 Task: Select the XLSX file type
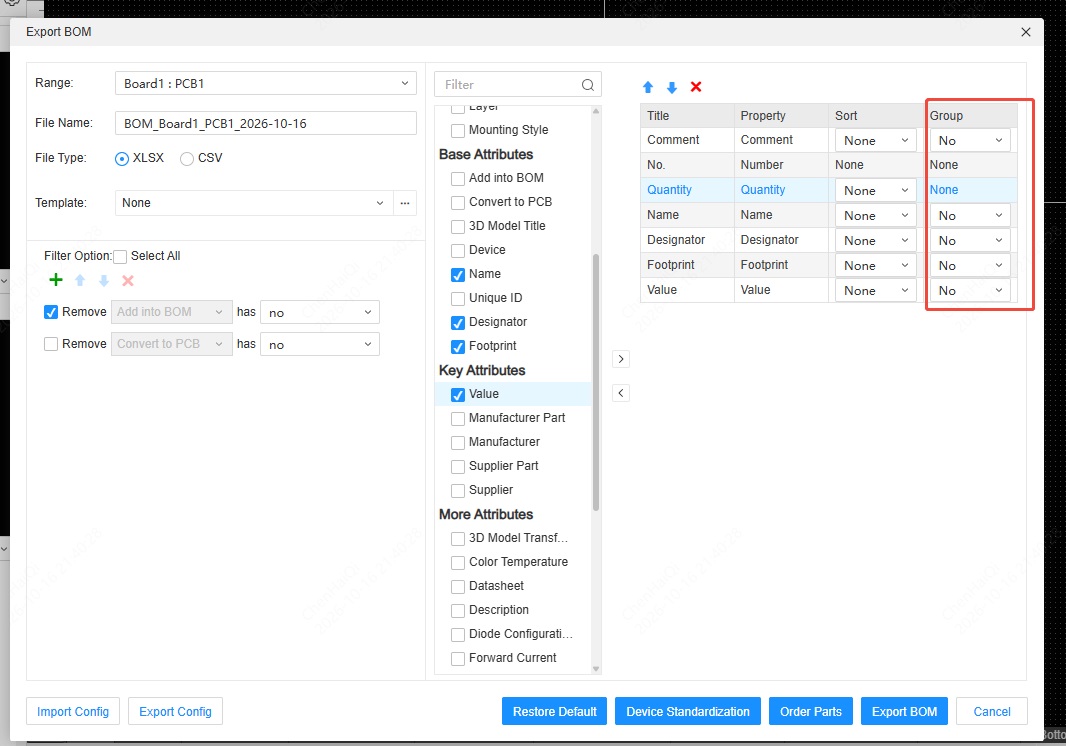[122, 158]
